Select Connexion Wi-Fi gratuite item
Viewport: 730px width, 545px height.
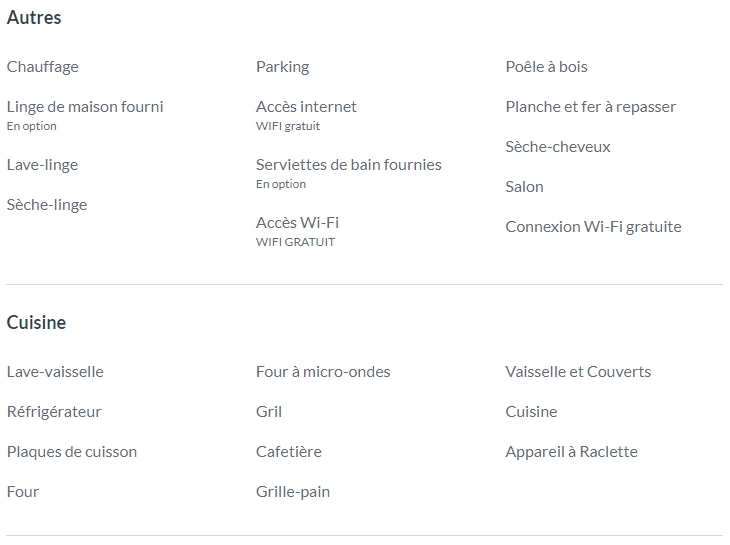coord(594,227)
